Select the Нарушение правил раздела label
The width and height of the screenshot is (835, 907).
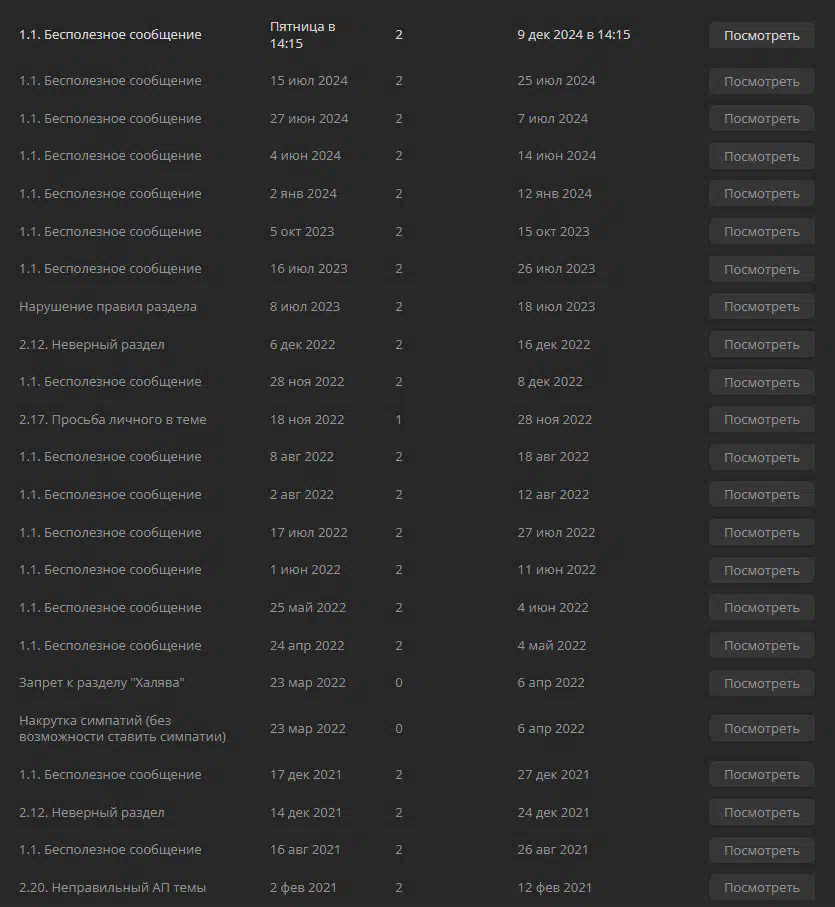tap(108, 307)
